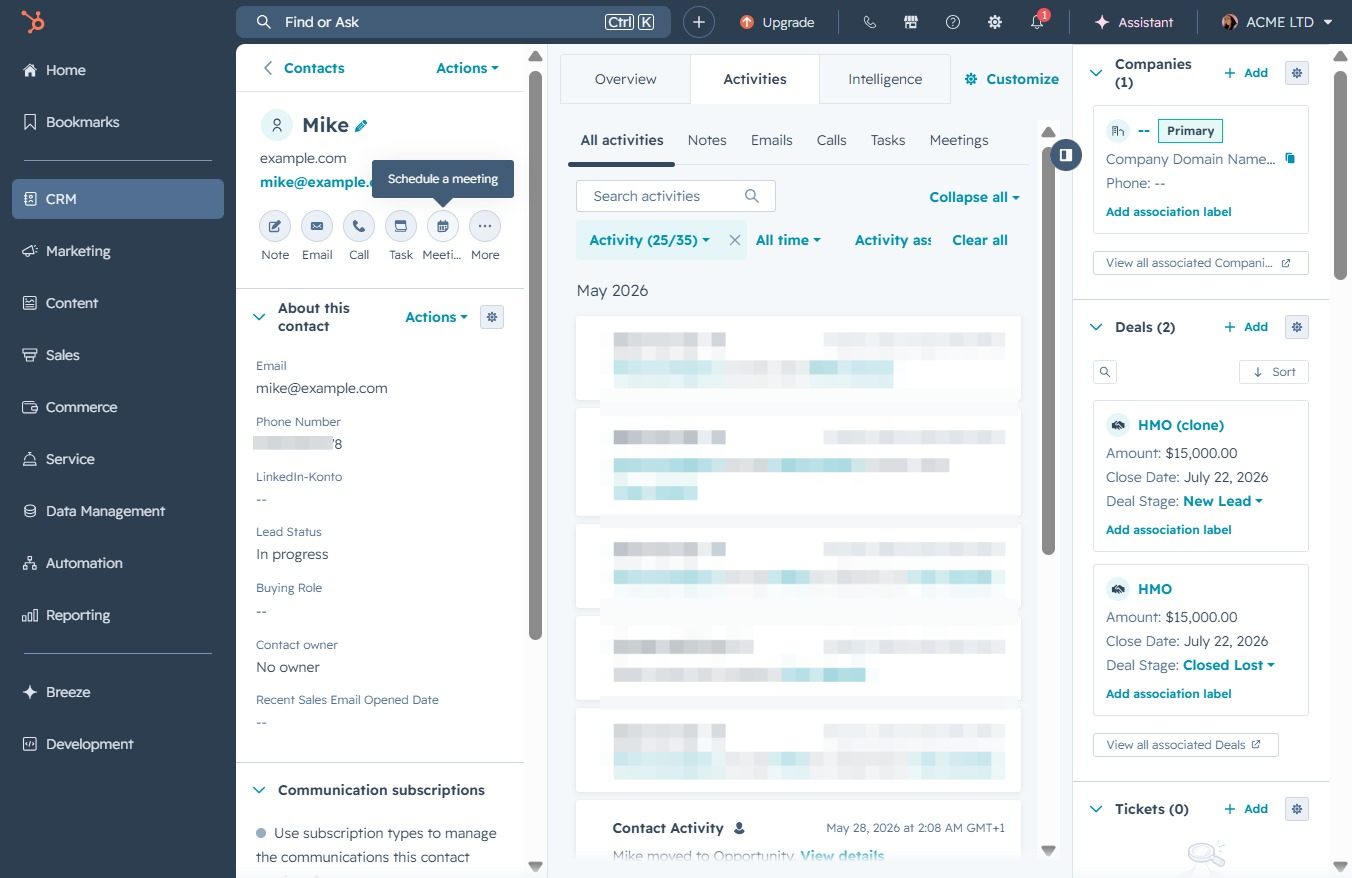
Task: Click View all associated Deals
Action: (1186, 745)
